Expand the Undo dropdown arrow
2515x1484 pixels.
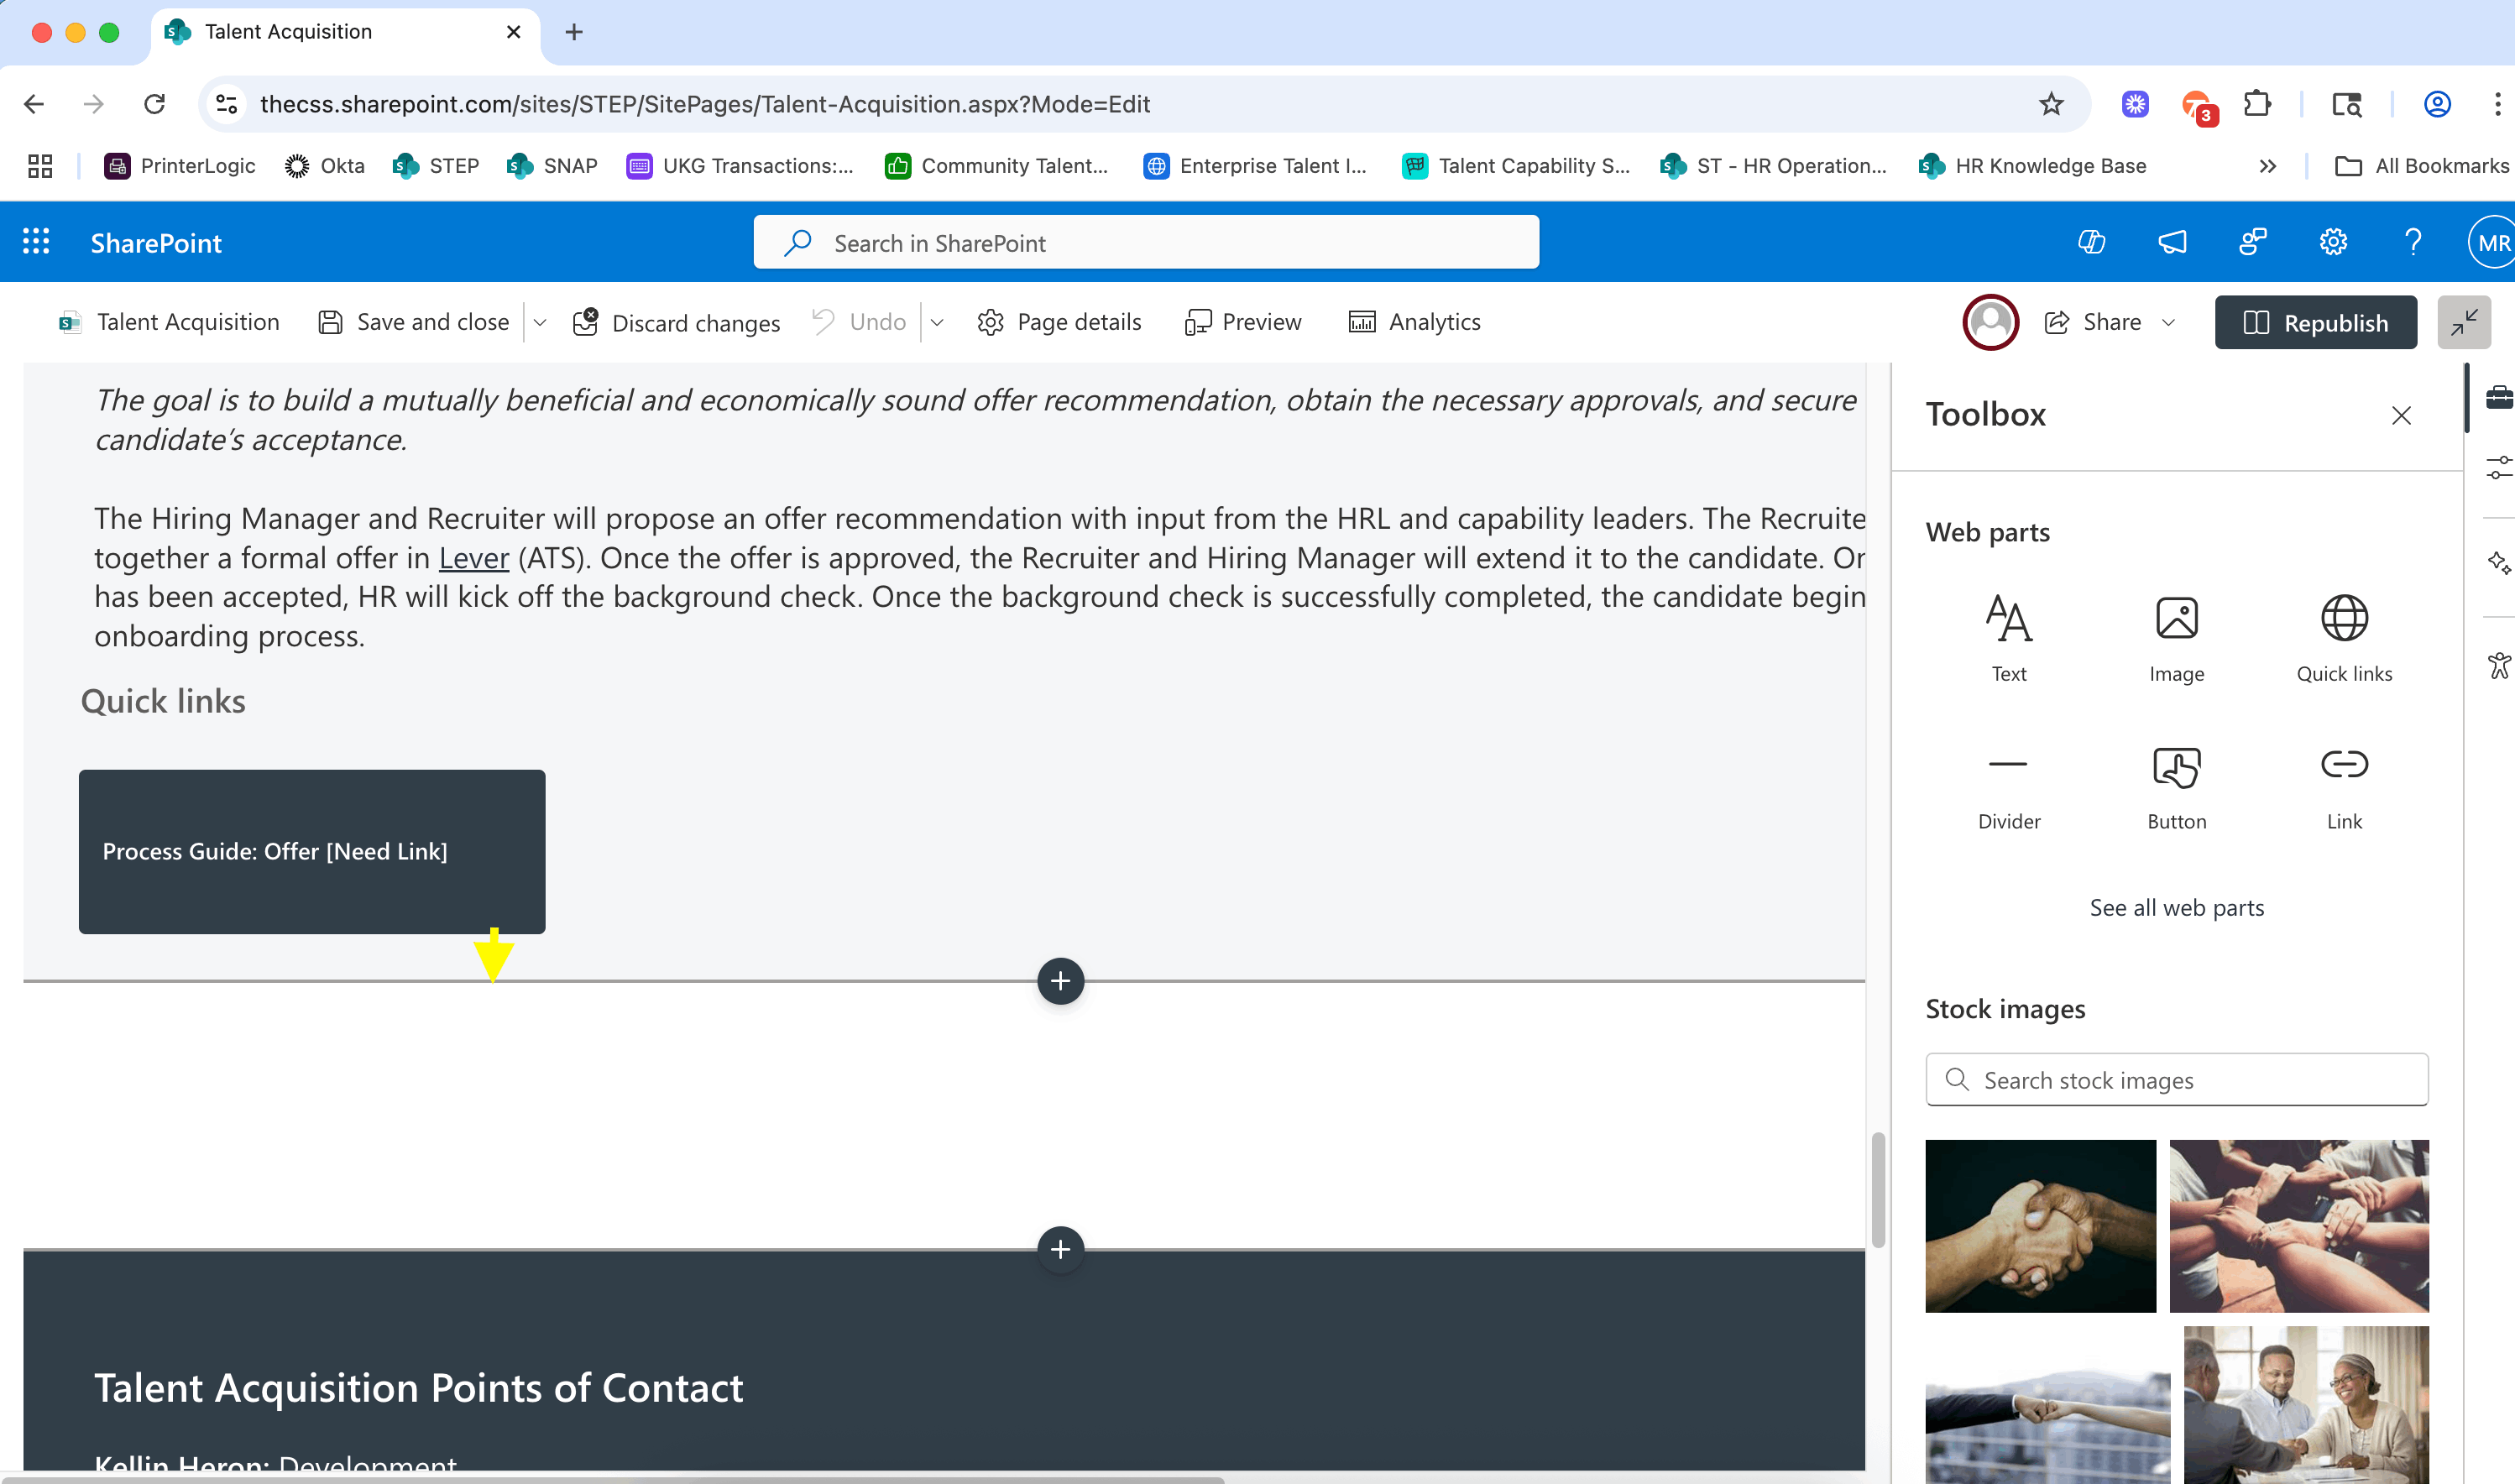coord(937,322)
